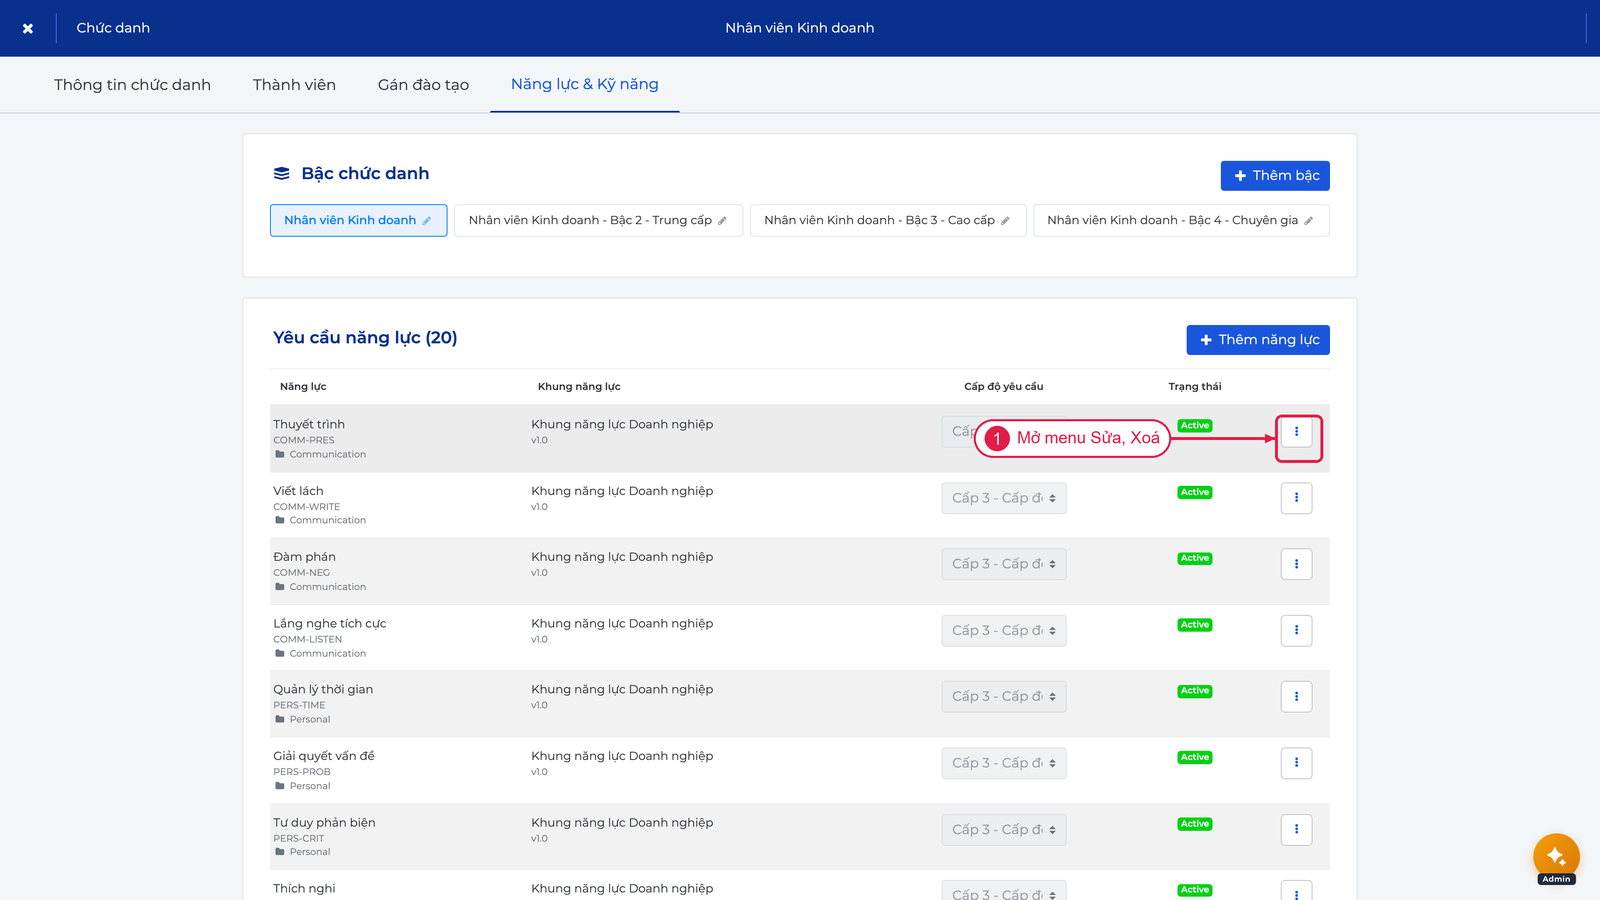The height and width of the screenshot is (900, 1600).
Task: Open the Gán đào tạo tab
Action: 423,85
